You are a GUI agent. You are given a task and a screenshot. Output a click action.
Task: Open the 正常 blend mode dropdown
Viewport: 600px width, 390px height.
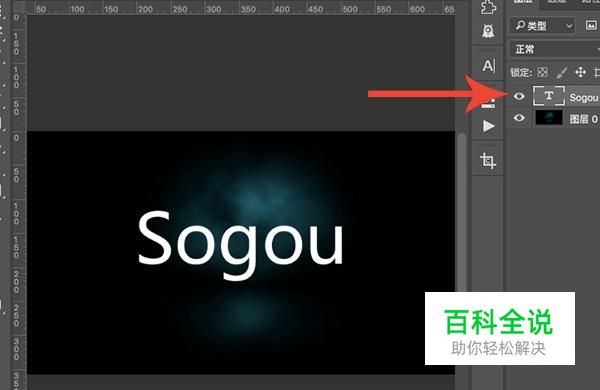coord(554,49)
